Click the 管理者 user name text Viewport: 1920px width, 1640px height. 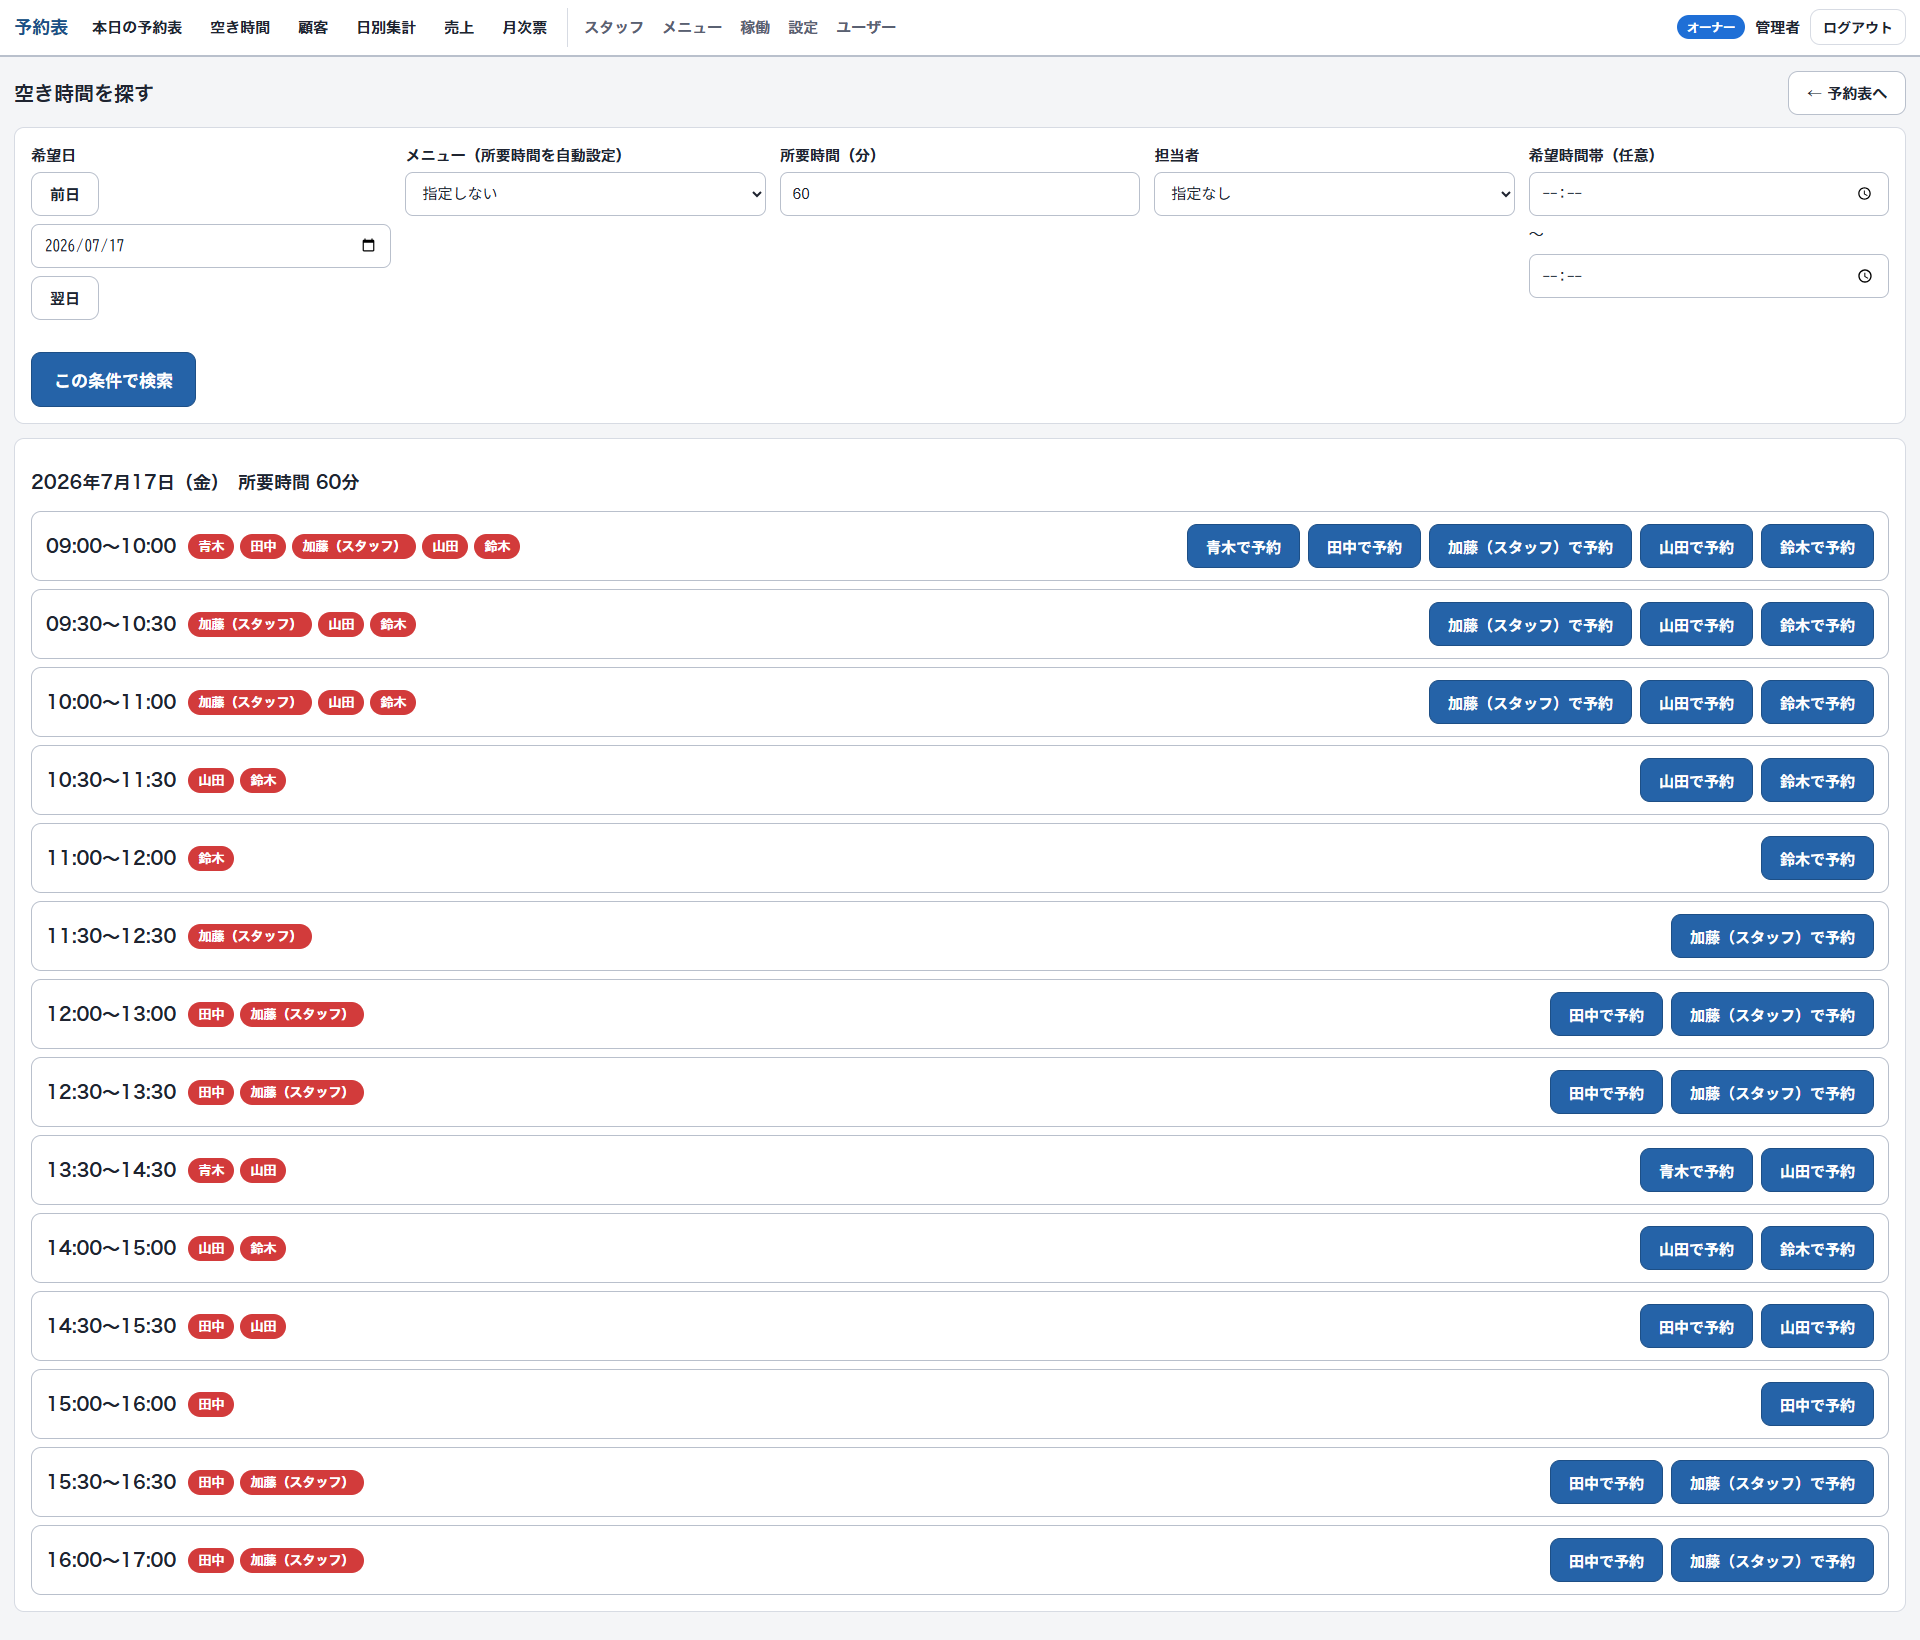coord(1777,27)
